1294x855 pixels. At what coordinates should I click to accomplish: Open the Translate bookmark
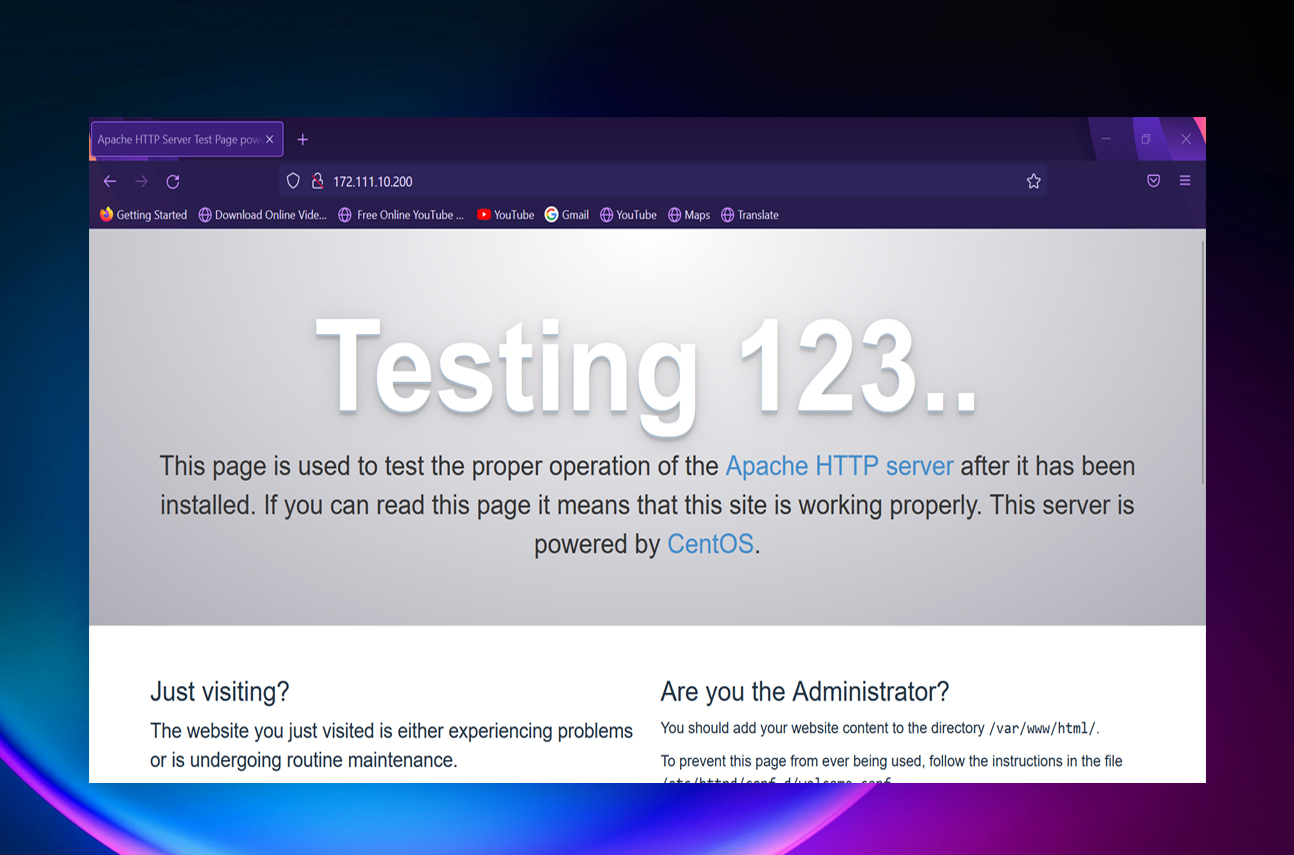[x=750, y=215]
